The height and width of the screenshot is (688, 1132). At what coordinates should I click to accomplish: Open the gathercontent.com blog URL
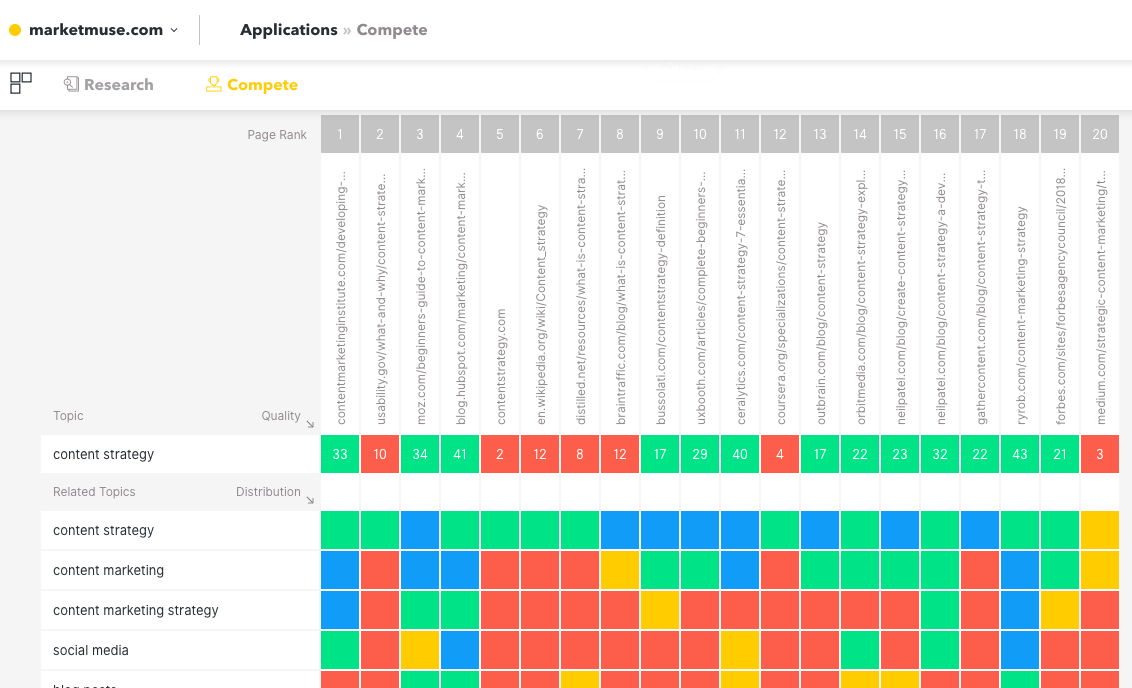pyautogui.click(x=981, y=297)
